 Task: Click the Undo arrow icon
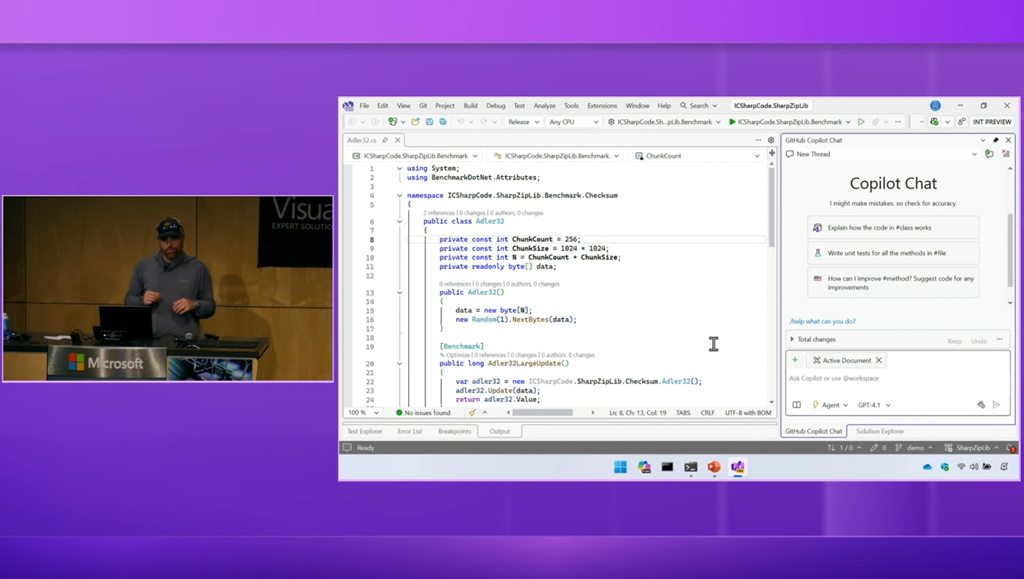point(460,122)
